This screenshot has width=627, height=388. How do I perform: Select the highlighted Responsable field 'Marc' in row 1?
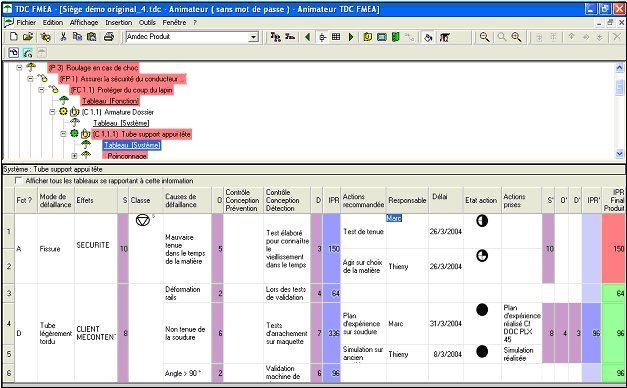click(394, 218)
